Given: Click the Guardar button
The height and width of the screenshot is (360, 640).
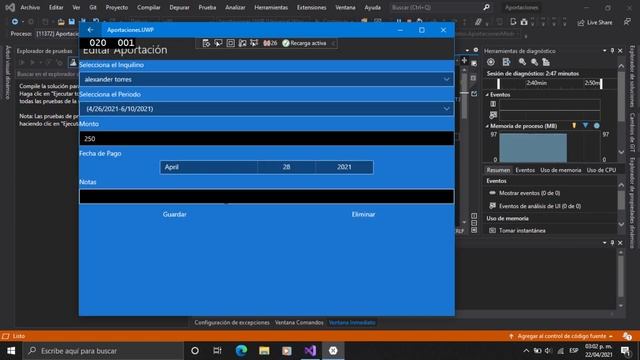Looking at the screenshot, I should [x=174, y=214].
